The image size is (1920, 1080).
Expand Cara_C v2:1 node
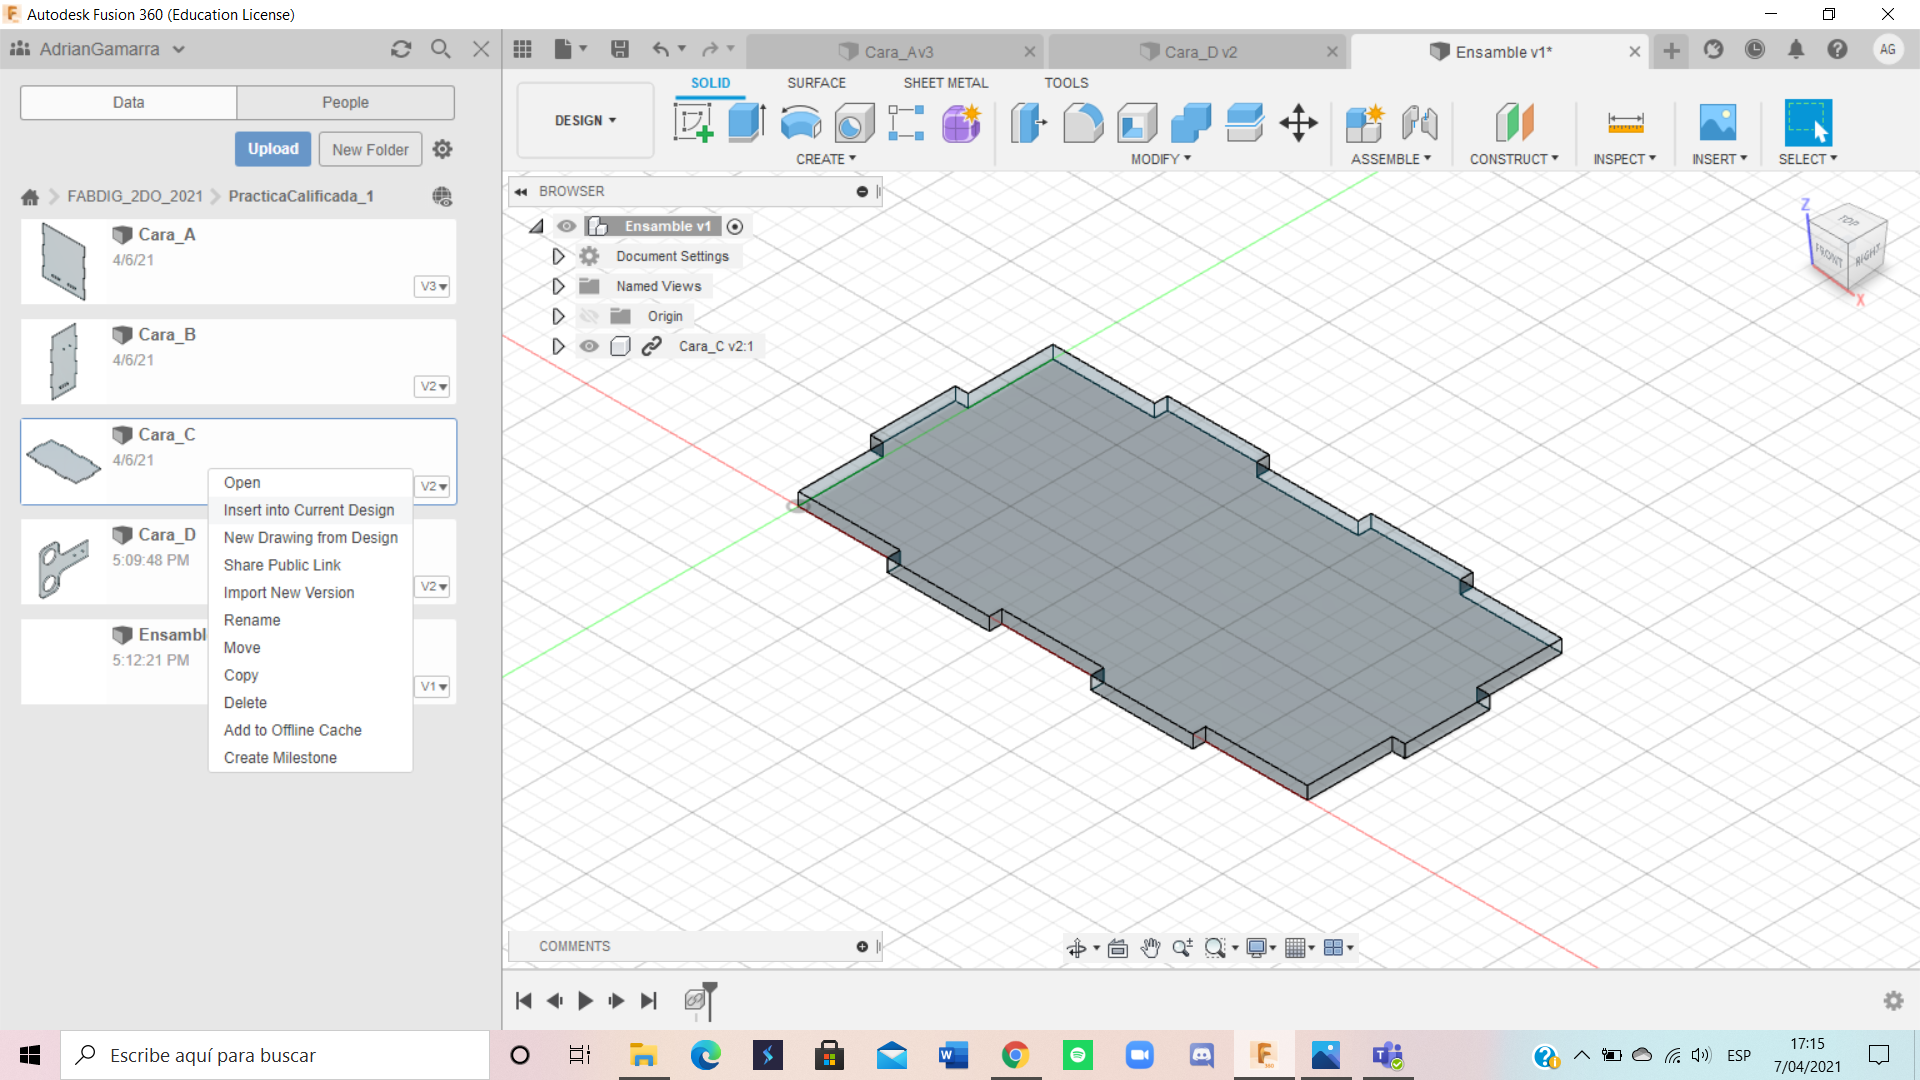coord(558,346)
